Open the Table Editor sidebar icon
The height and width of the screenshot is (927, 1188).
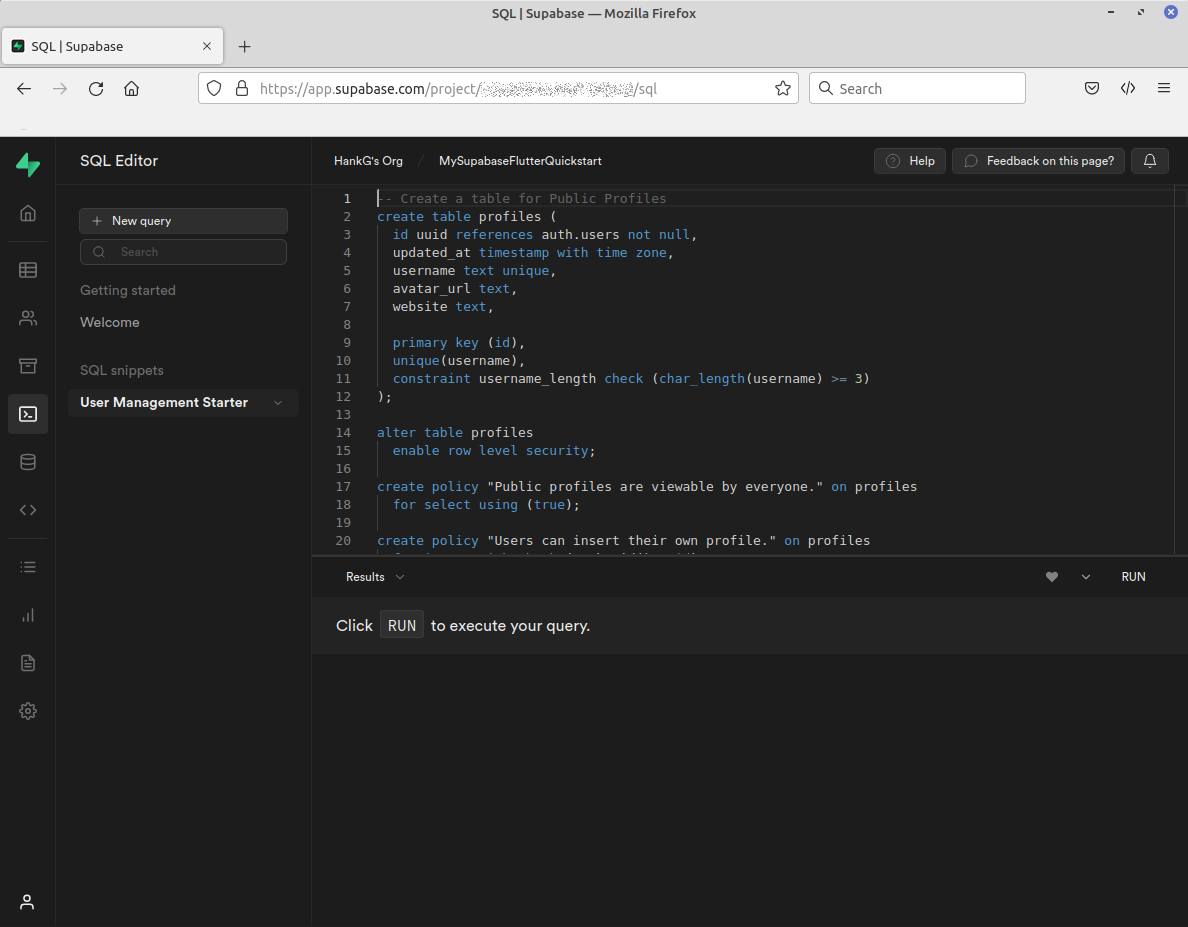(28, 270)
